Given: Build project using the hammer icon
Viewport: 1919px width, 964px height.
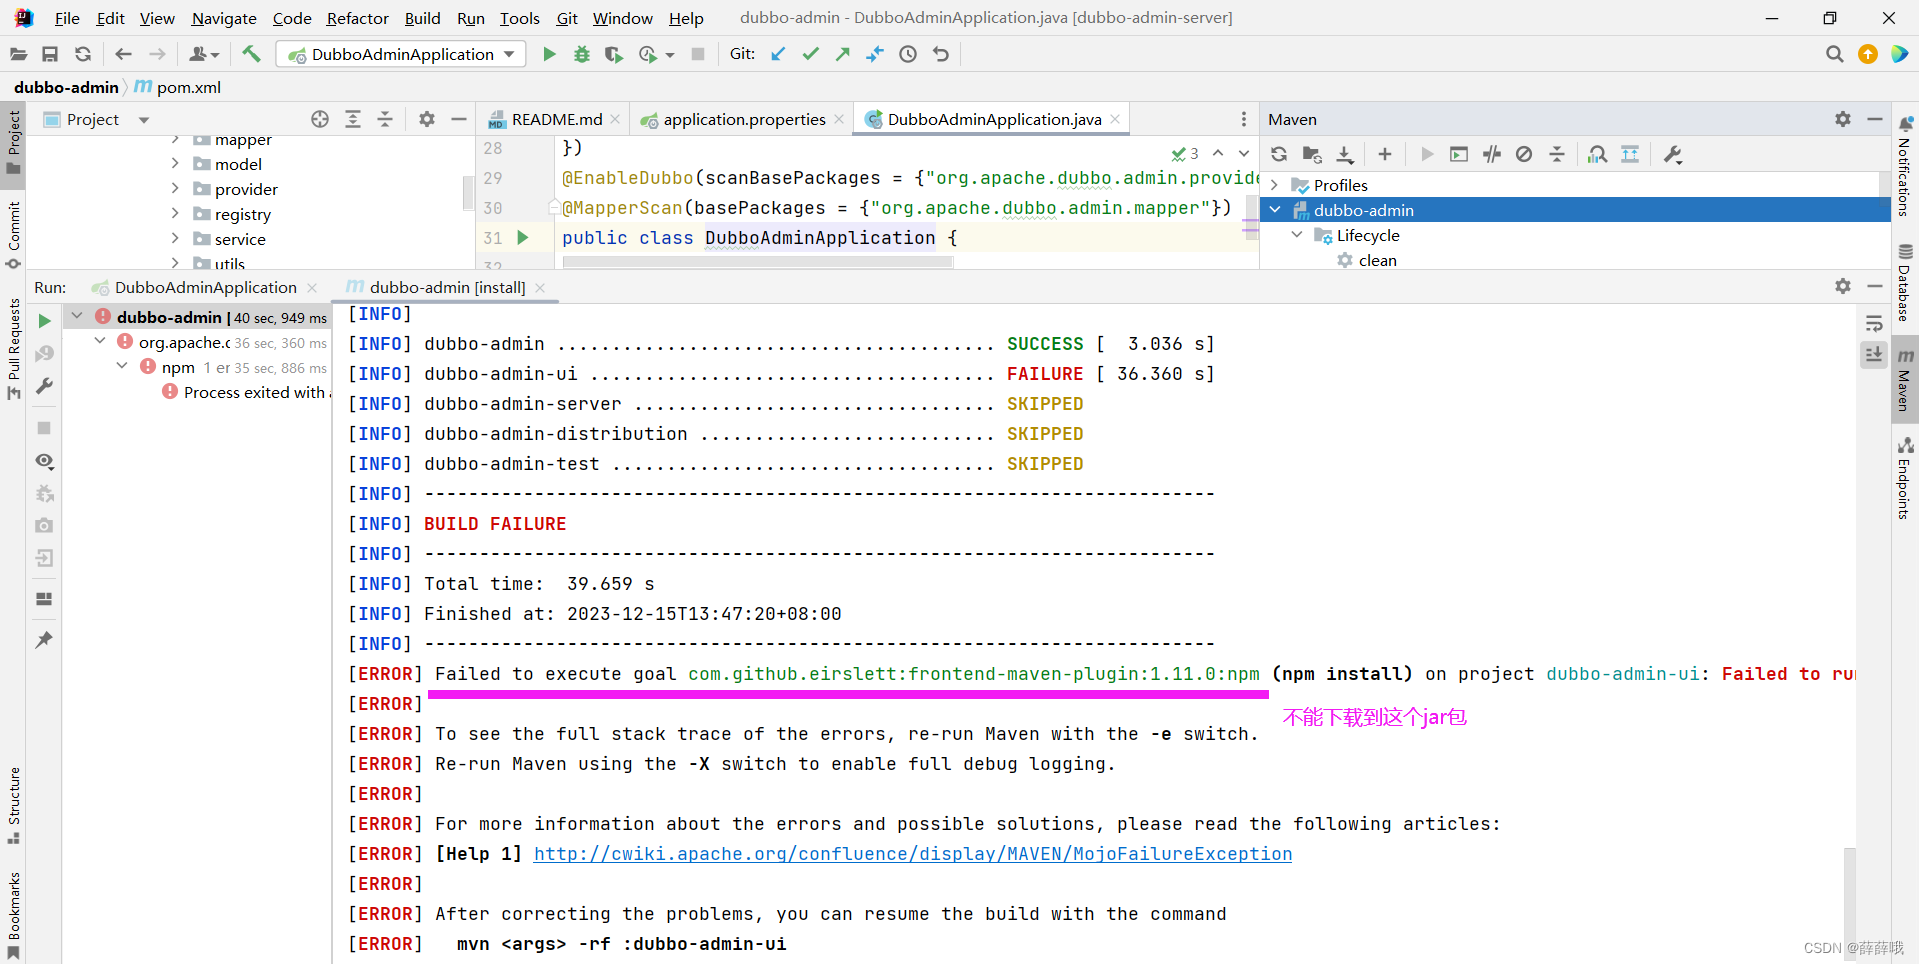Looking at the screenshot, I should 251,54.
